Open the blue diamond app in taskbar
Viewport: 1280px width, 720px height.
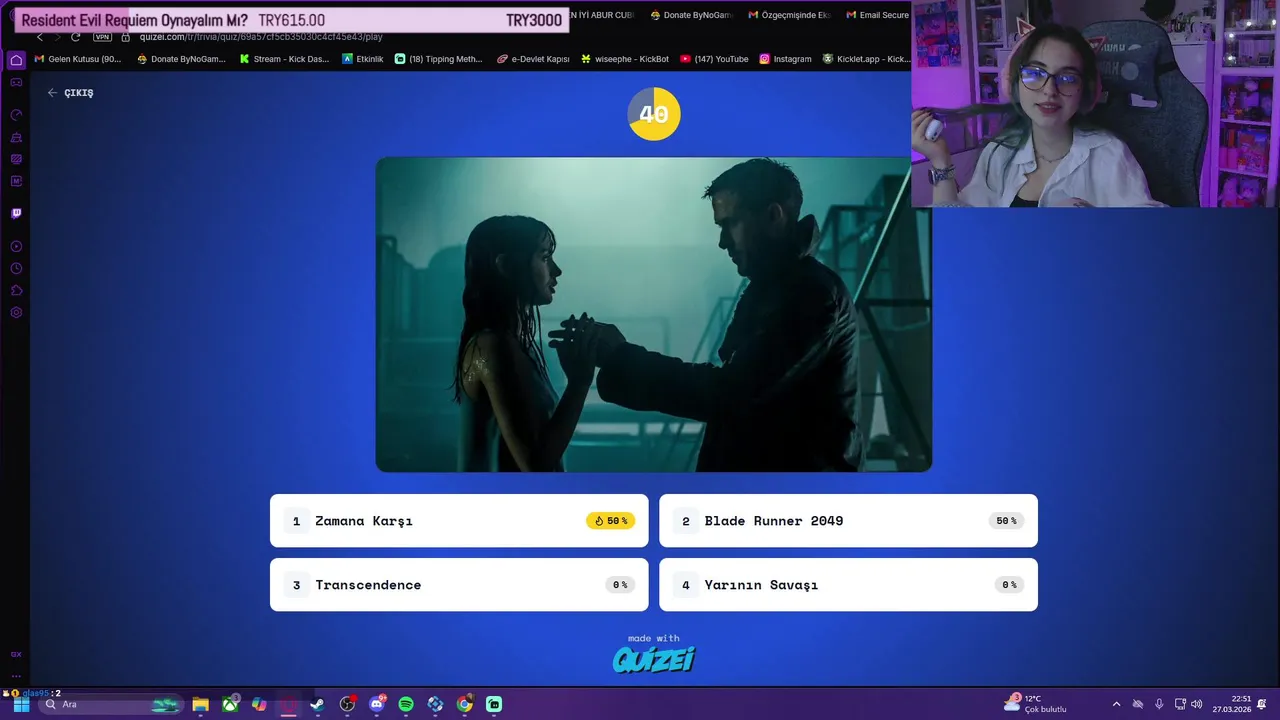(x=435, y=704)
